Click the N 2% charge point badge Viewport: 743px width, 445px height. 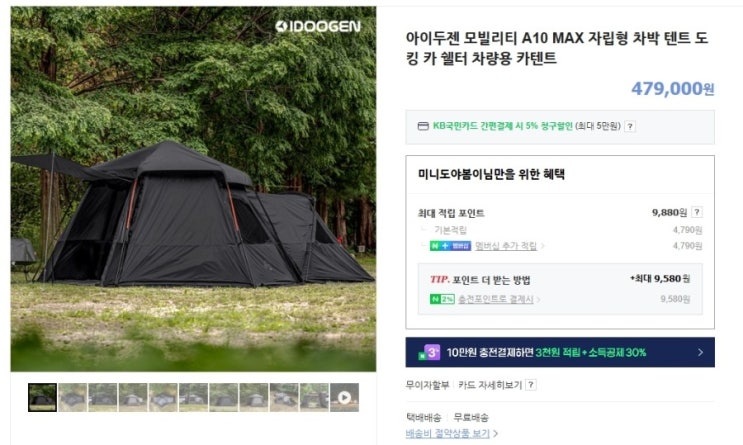point(442,299)
